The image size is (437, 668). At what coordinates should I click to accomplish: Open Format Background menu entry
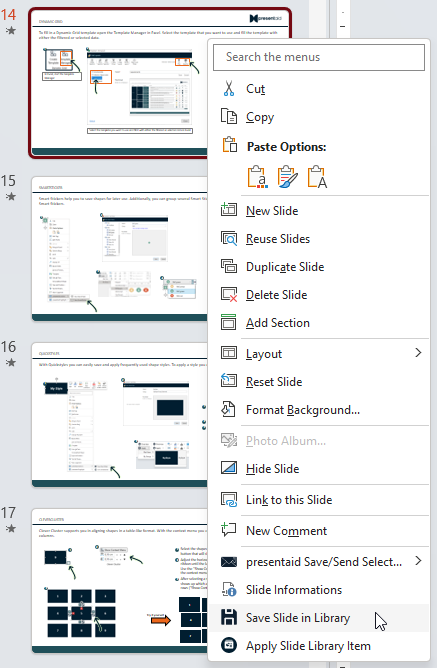tap(319, 410)
